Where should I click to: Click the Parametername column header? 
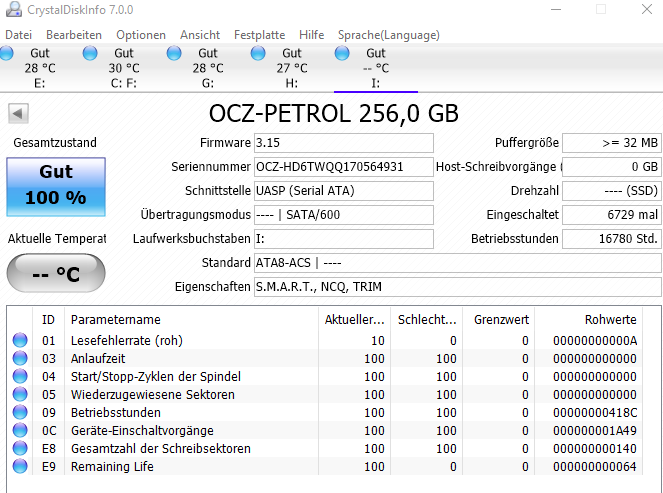191,320
